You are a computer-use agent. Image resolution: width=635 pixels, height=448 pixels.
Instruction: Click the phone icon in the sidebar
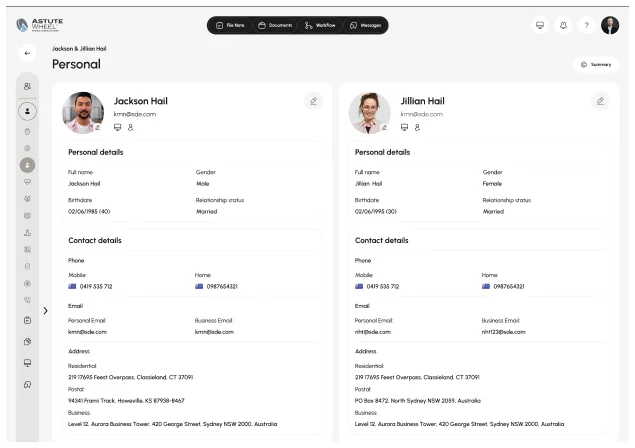tap(27, 300)
